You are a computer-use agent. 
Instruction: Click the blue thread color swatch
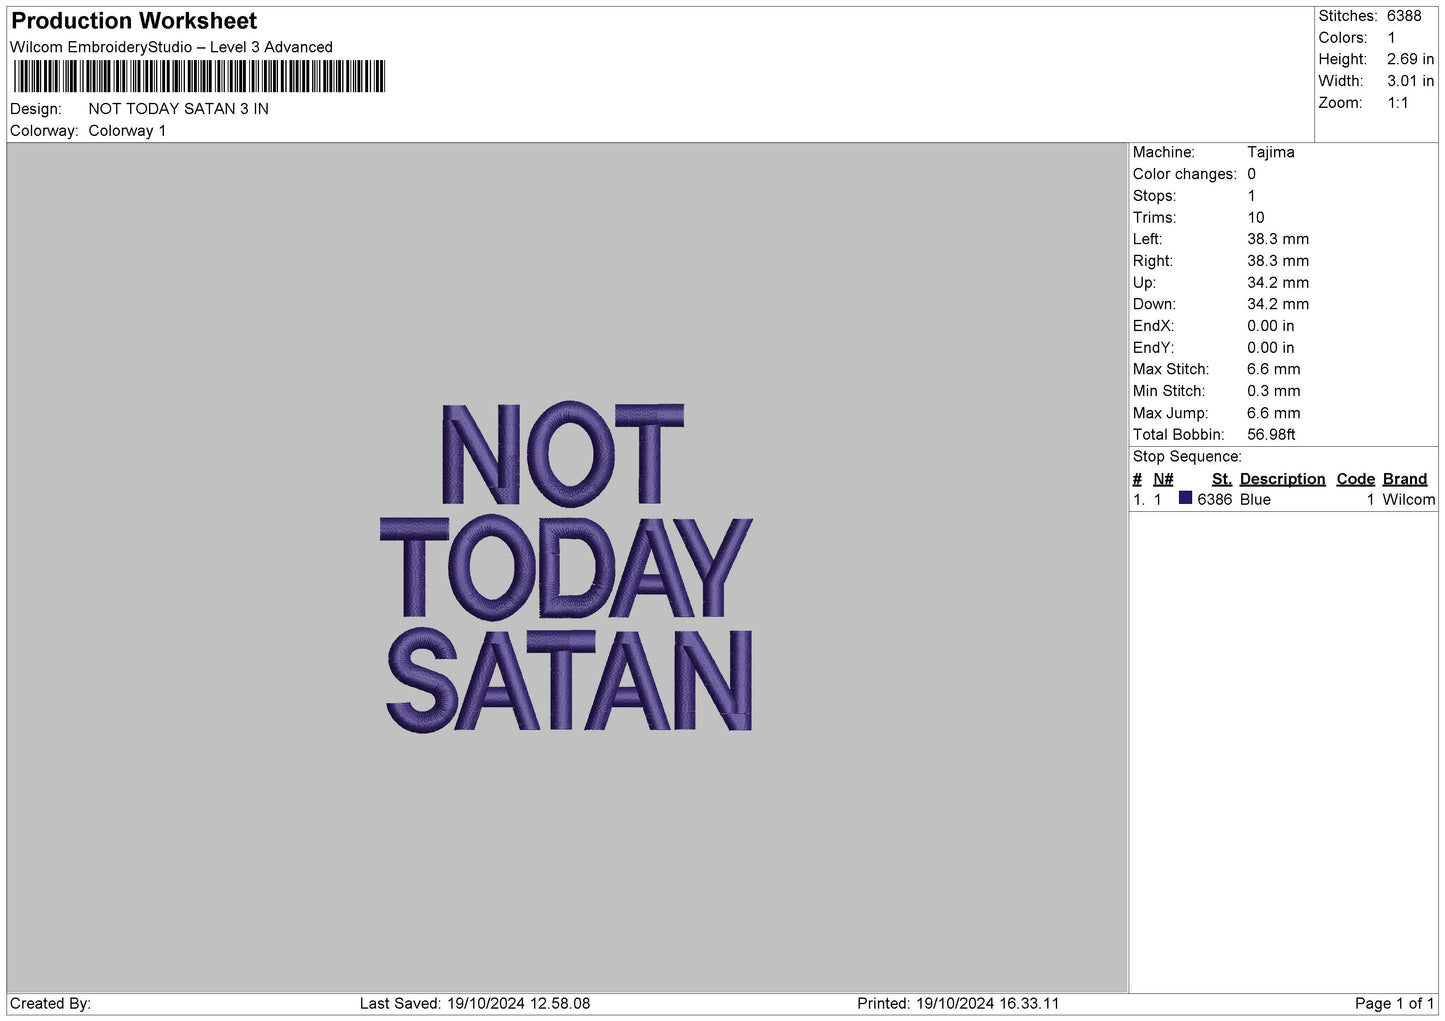point(1186,498)
